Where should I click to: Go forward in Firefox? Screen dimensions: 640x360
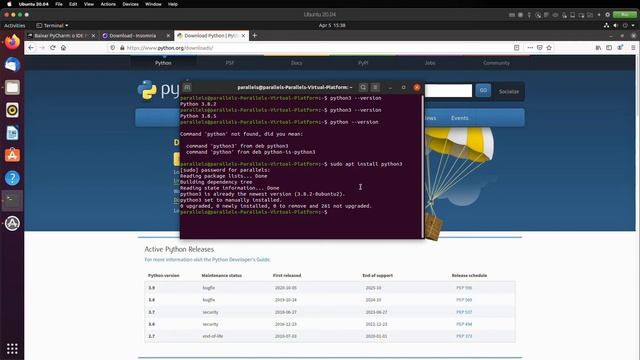tap(42, 48)
